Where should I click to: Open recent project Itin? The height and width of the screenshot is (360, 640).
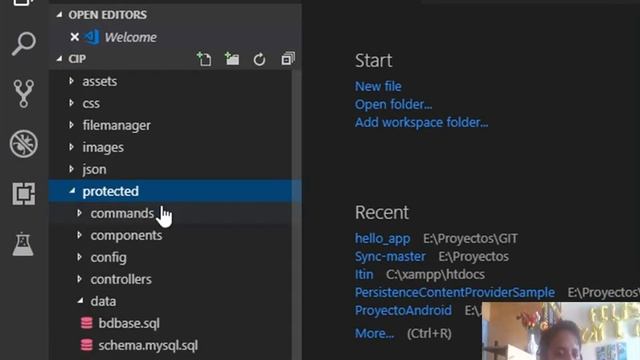click(364, 274)
